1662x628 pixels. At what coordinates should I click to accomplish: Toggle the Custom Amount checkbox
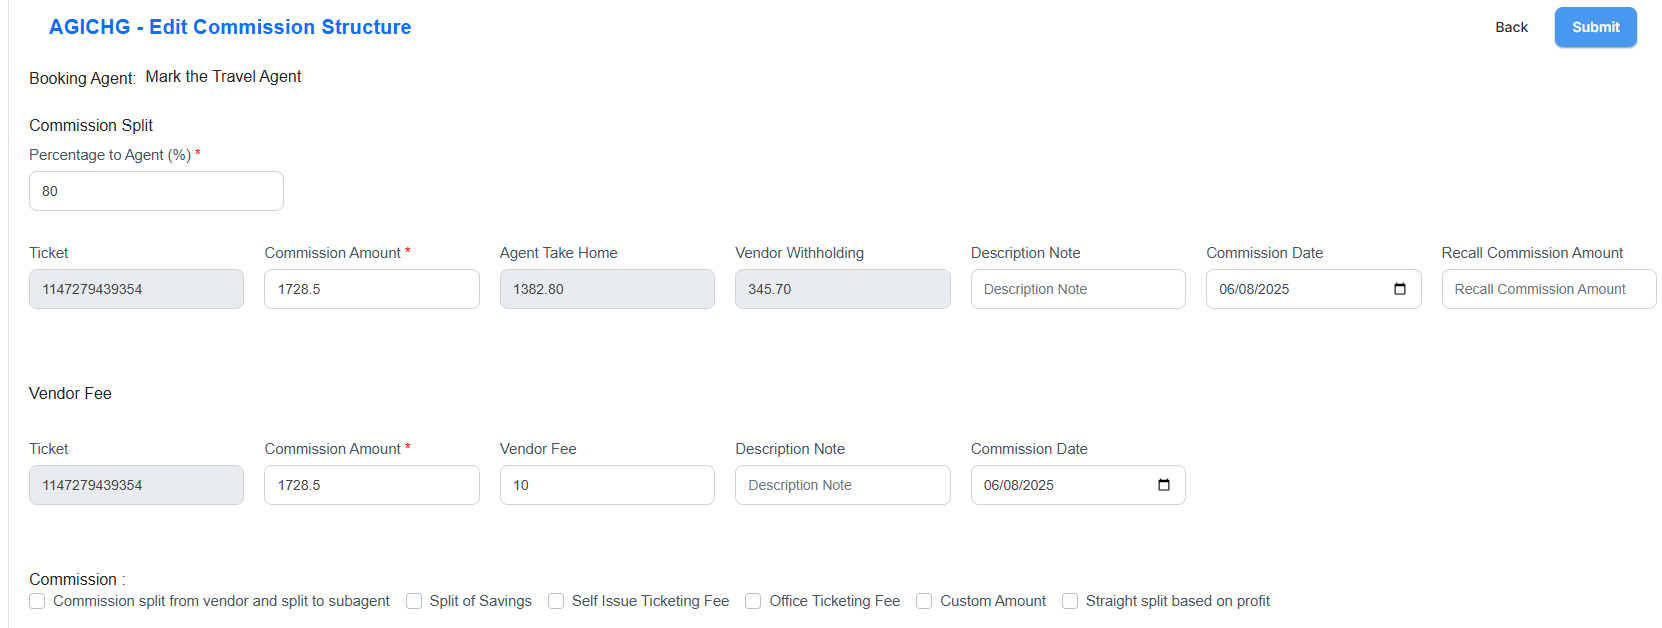point(924,601)
